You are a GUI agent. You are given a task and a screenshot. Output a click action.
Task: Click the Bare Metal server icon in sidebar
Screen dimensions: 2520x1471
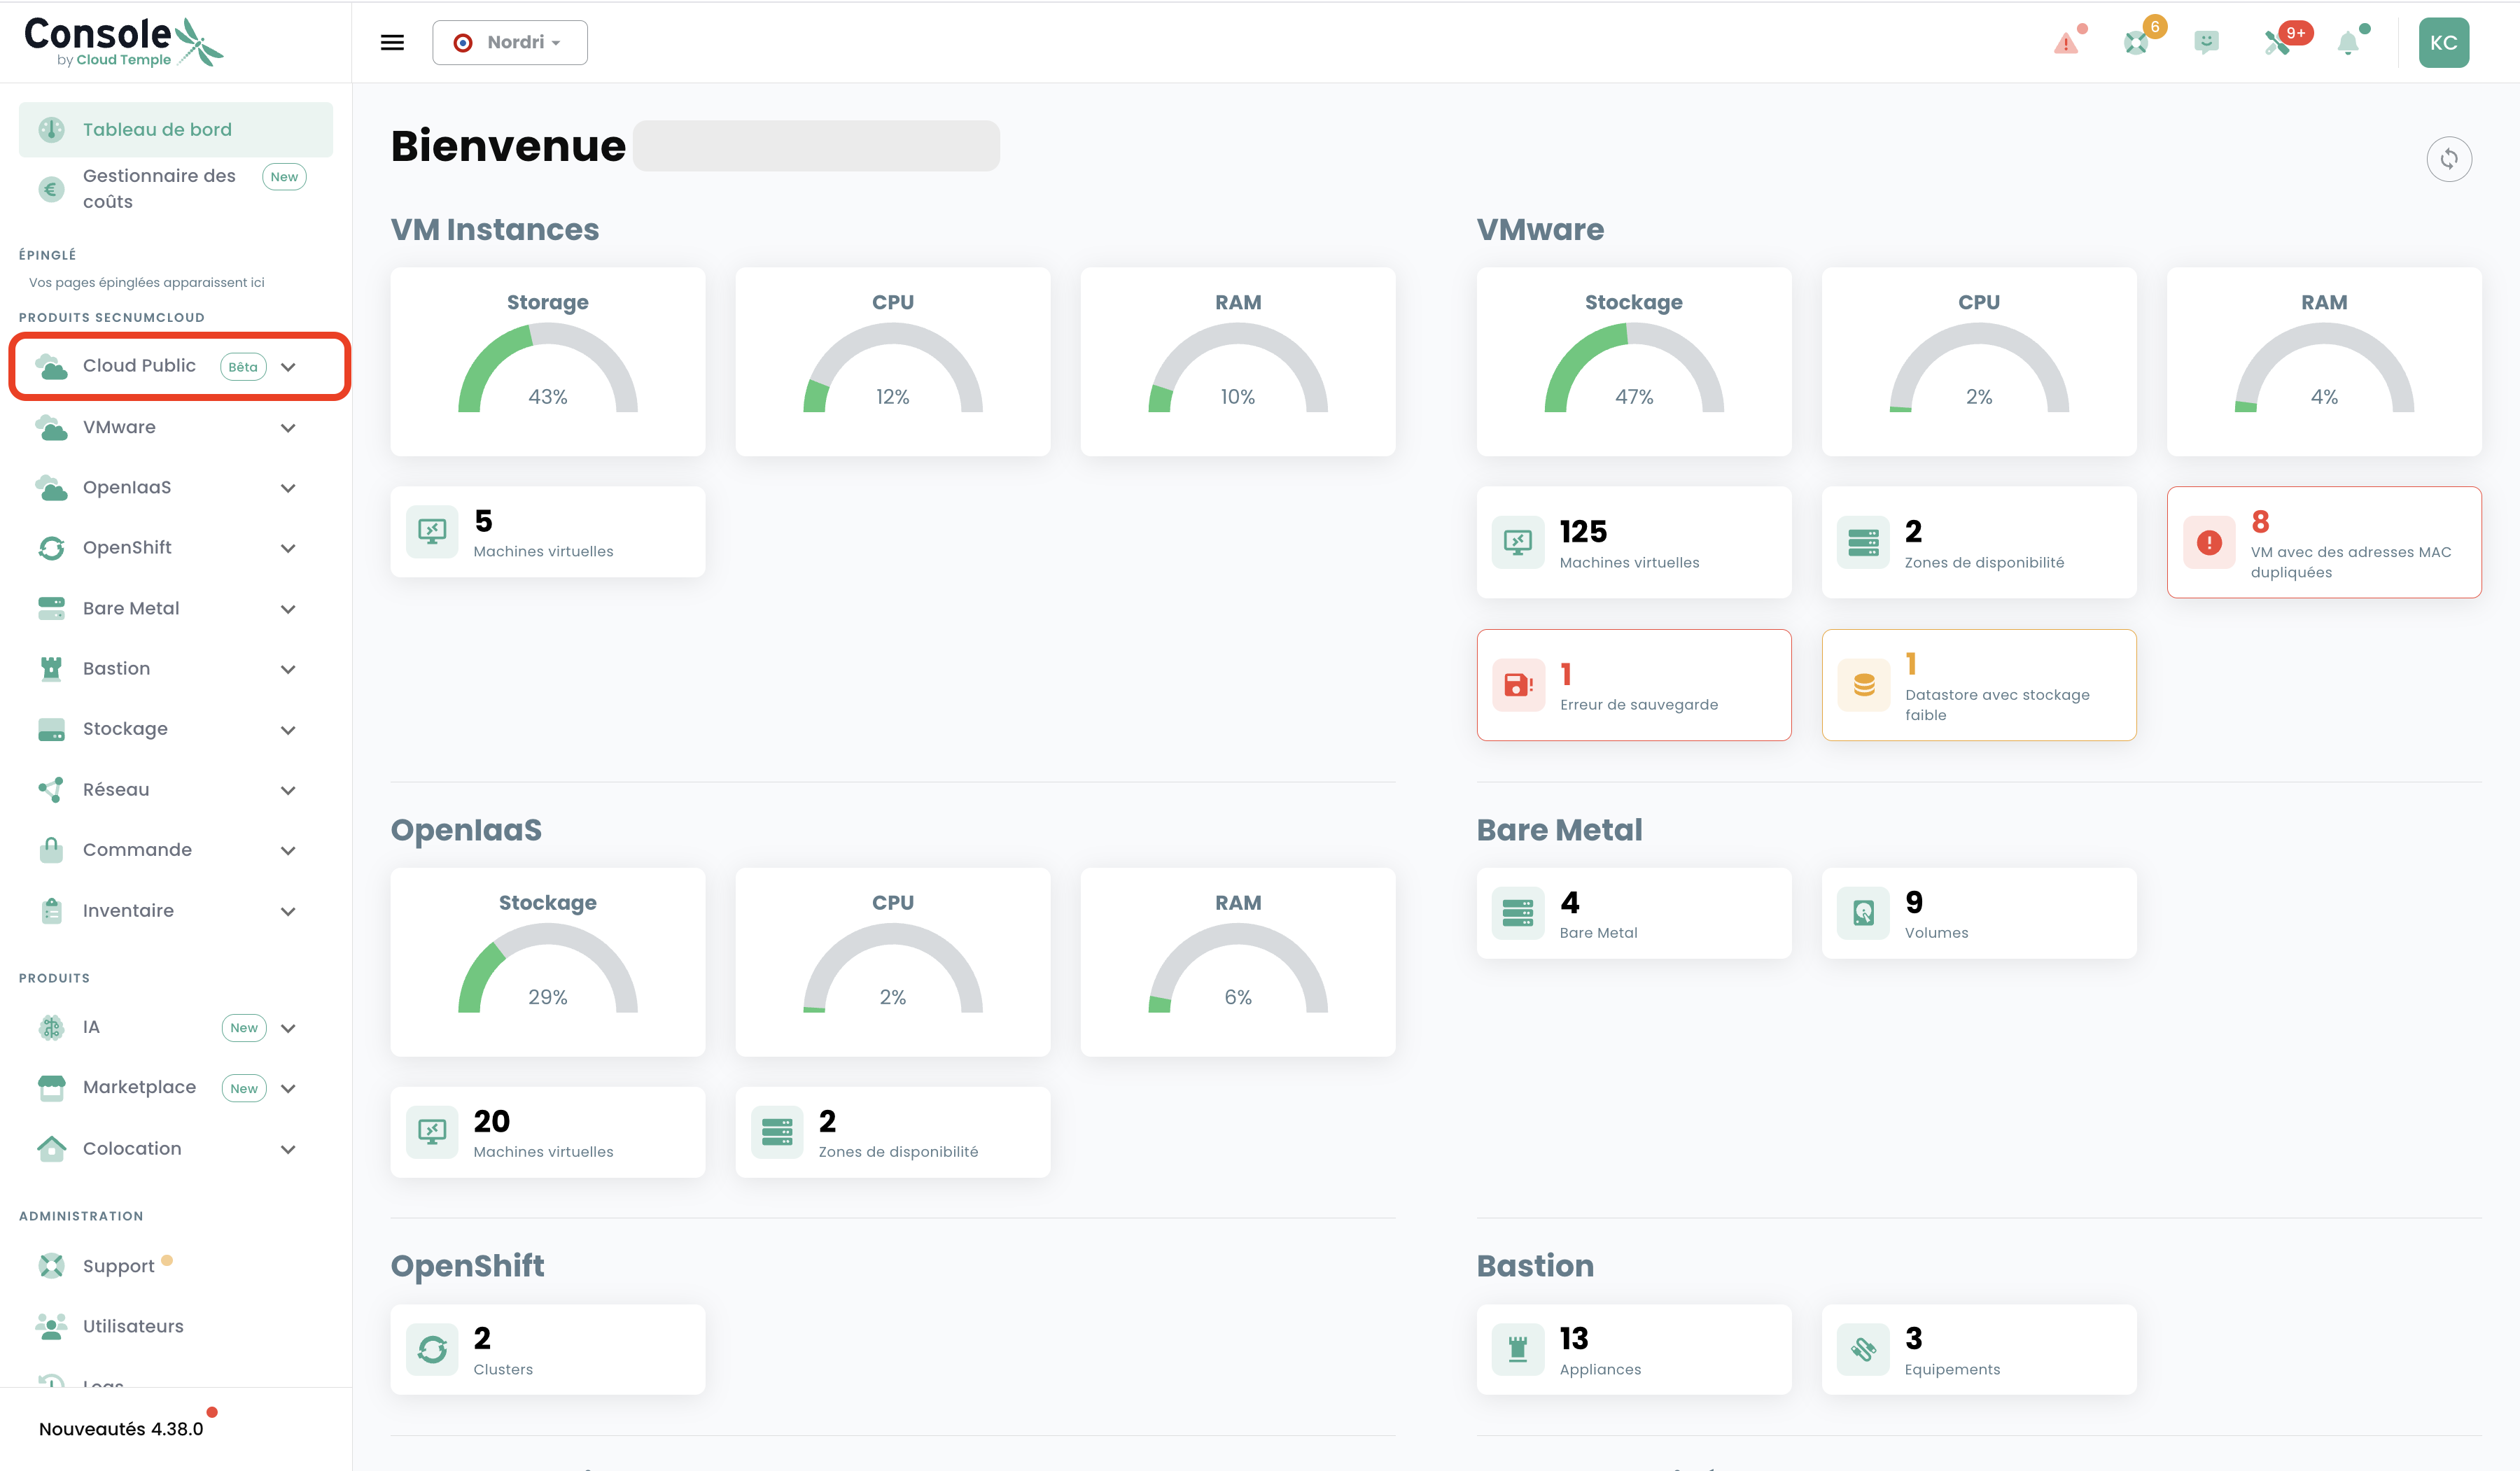point(51,608)
